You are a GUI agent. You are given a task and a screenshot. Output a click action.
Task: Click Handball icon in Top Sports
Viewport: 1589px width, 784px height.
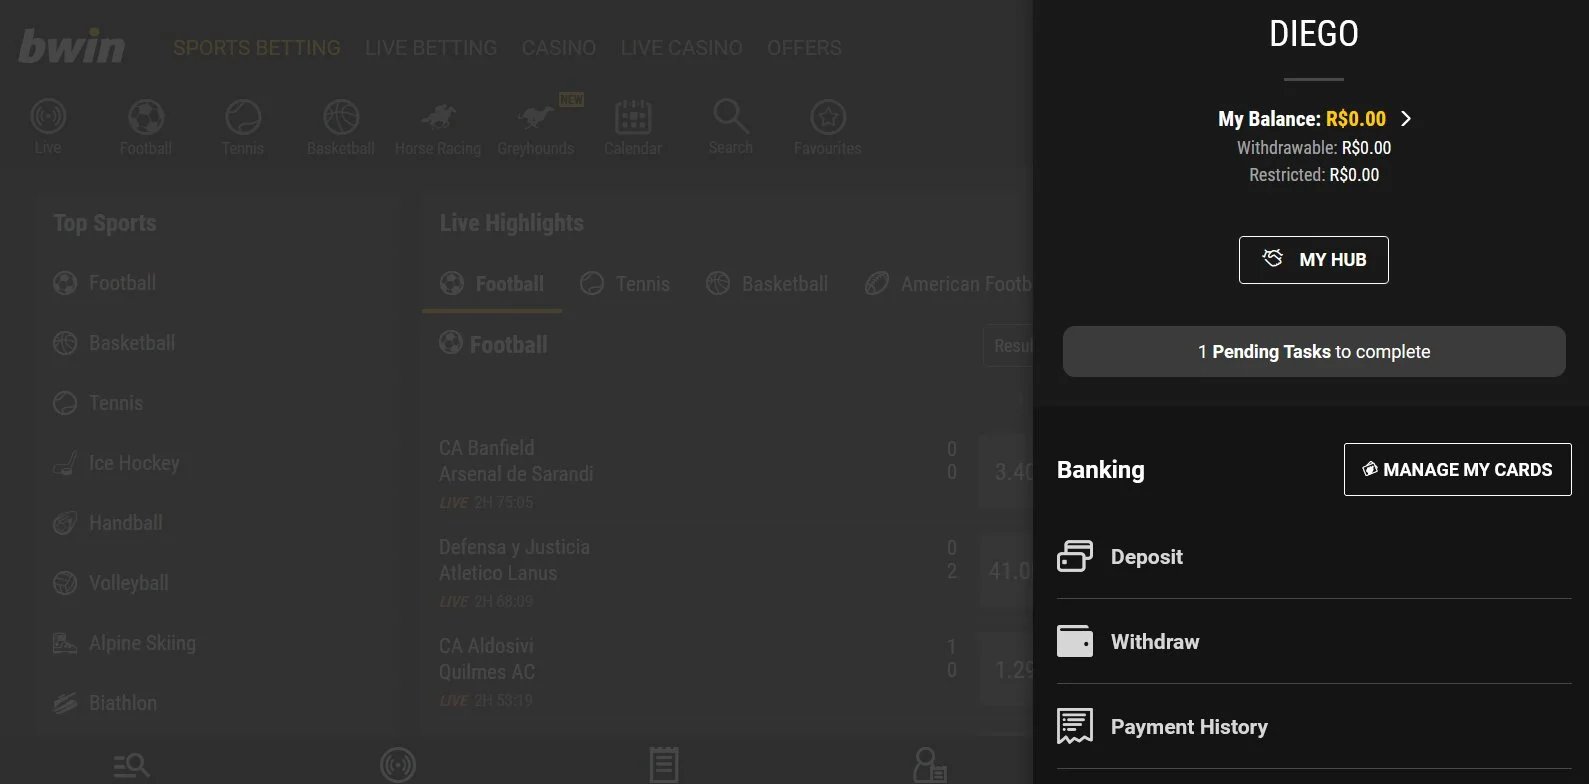[65, 523]
